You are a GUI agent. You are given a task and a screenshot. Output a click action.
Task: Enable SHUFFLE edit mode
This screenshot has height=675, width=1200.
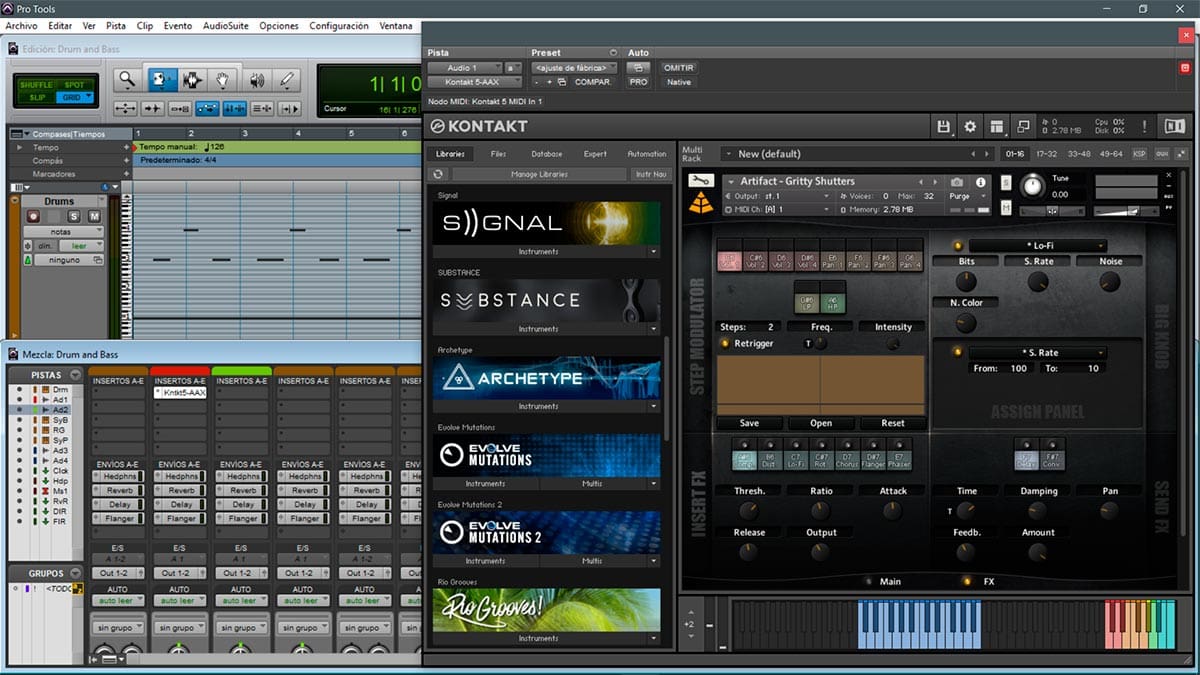click(35, 85)
